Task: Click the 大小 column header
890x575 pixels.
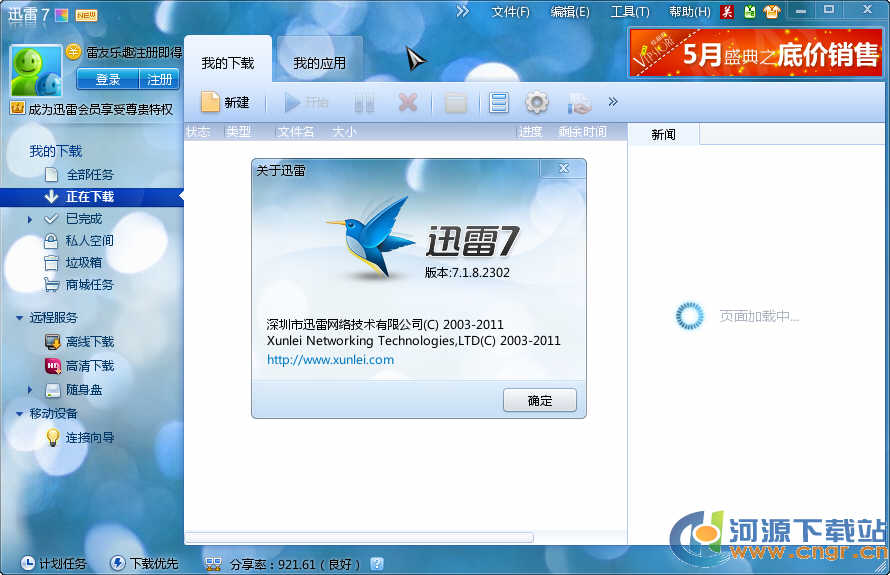Action: (345, 132)
